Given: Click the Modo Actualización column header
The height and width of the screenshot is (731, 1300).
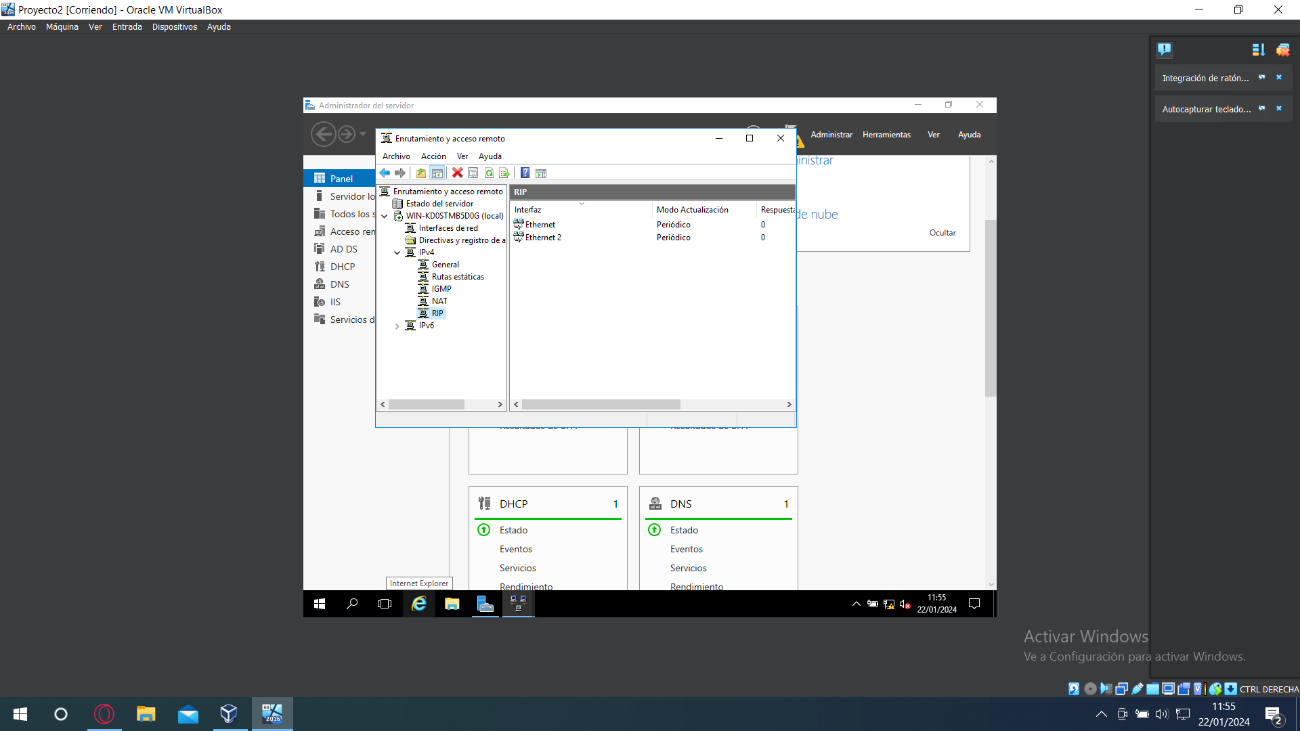Looking at the screenshot, I should [x=705, y=210].
